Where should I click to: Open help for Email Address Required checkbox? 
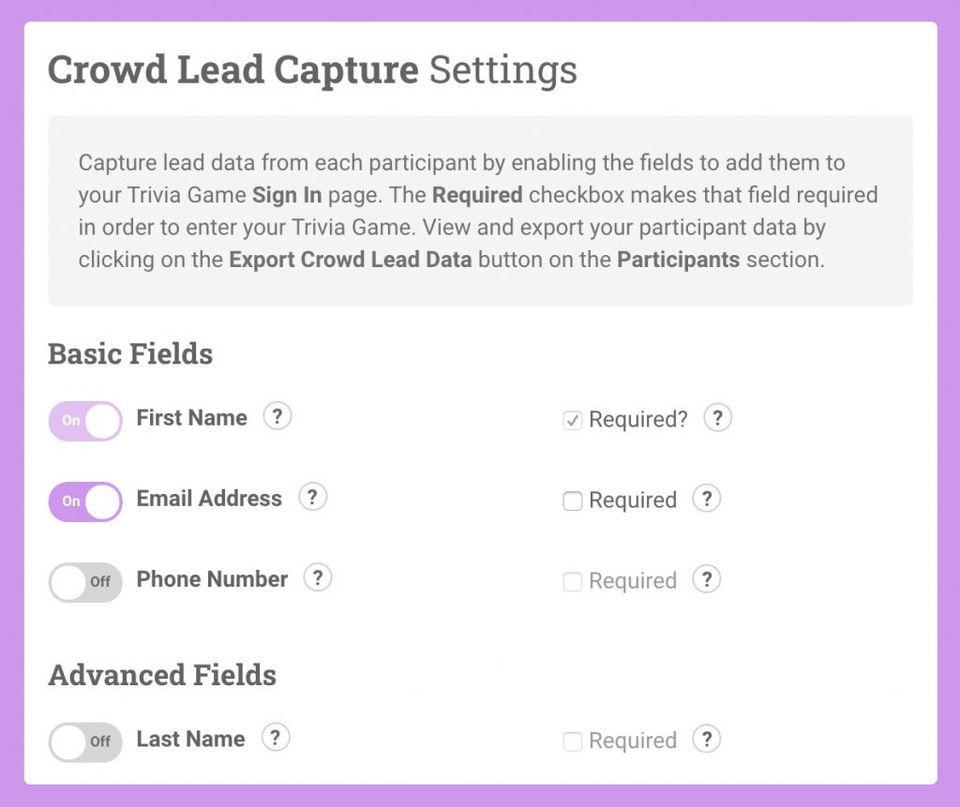pos(707,498)
